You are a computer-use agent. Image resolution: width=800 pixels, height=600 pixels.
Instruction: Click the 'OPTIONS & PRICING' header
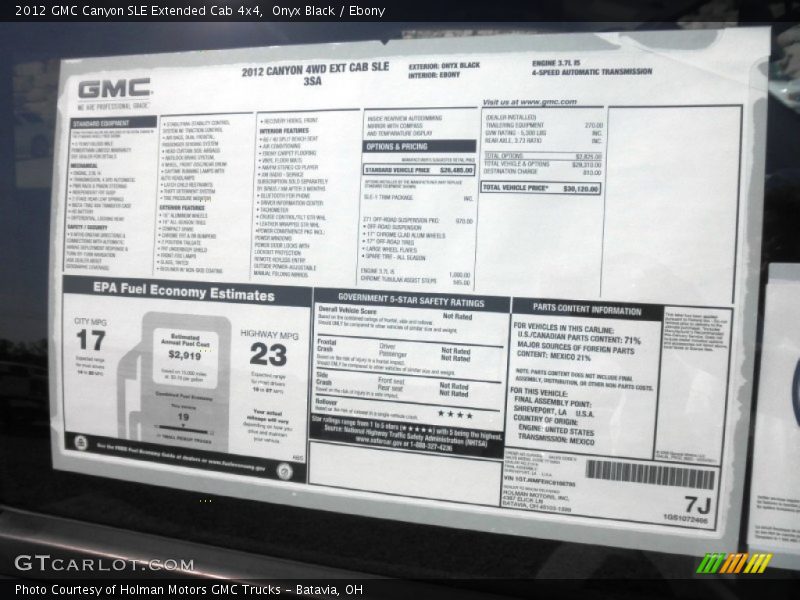click(x=419, y=146)
